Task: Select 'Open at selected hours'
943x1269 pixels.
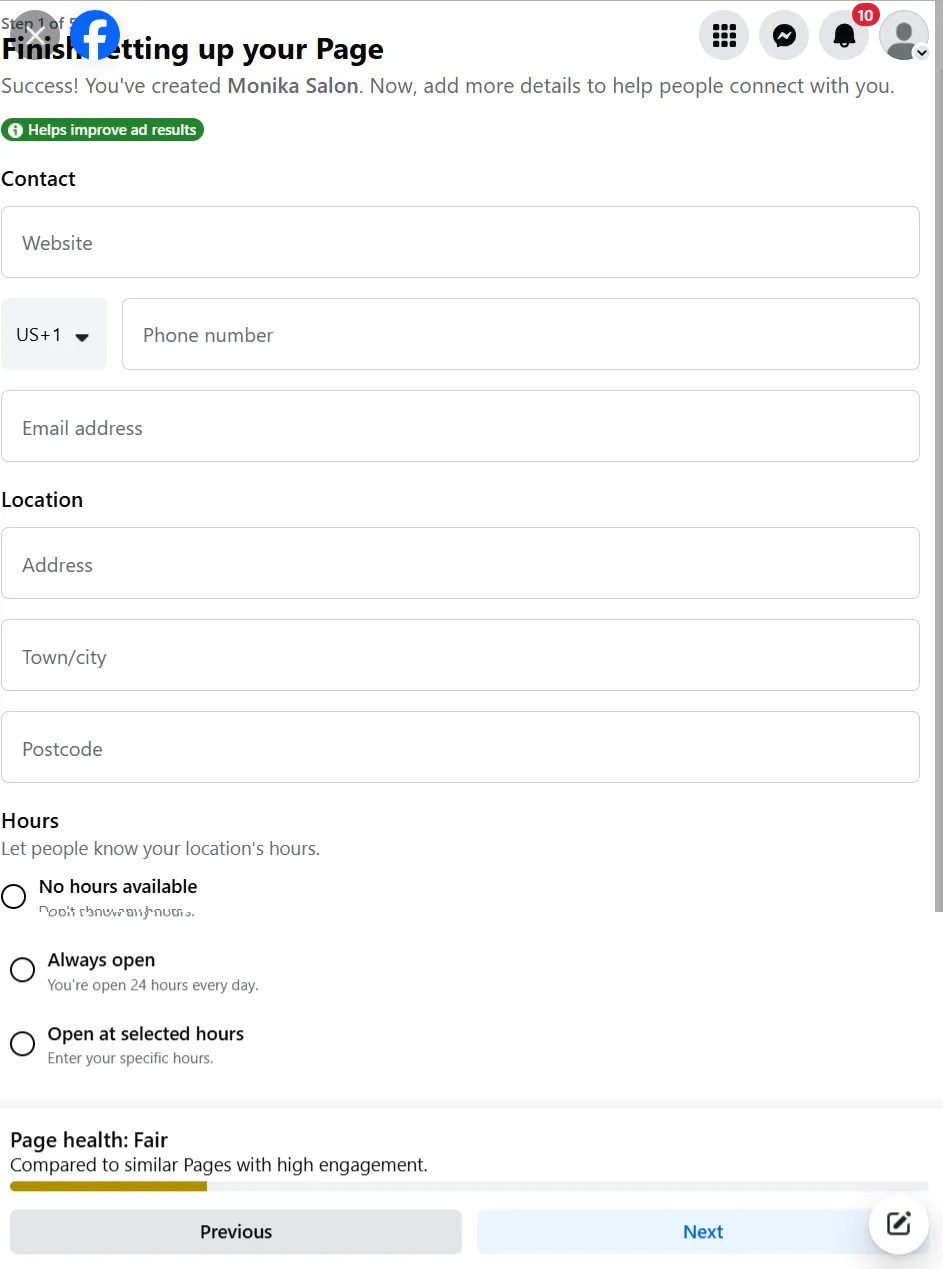Action: 22,1043
